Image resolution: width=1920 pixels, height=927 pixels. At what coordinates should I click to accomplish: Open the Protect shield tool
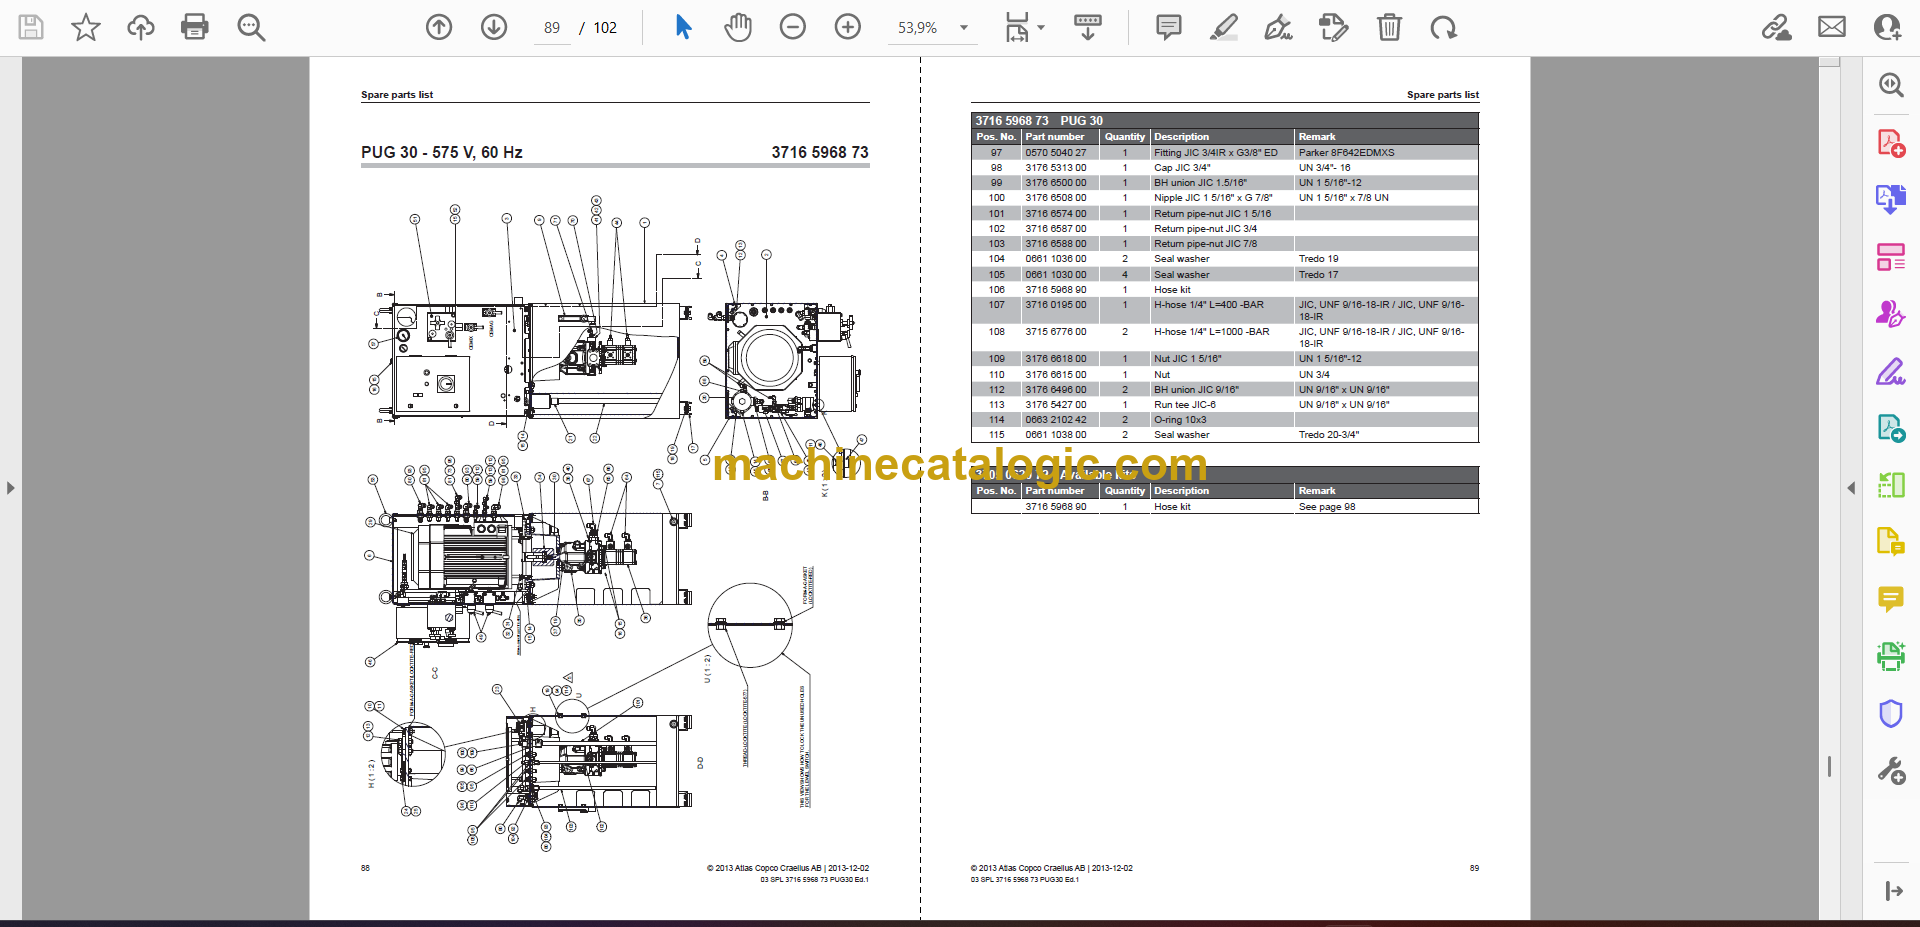pyautogui.click(x=1891, y=713)
